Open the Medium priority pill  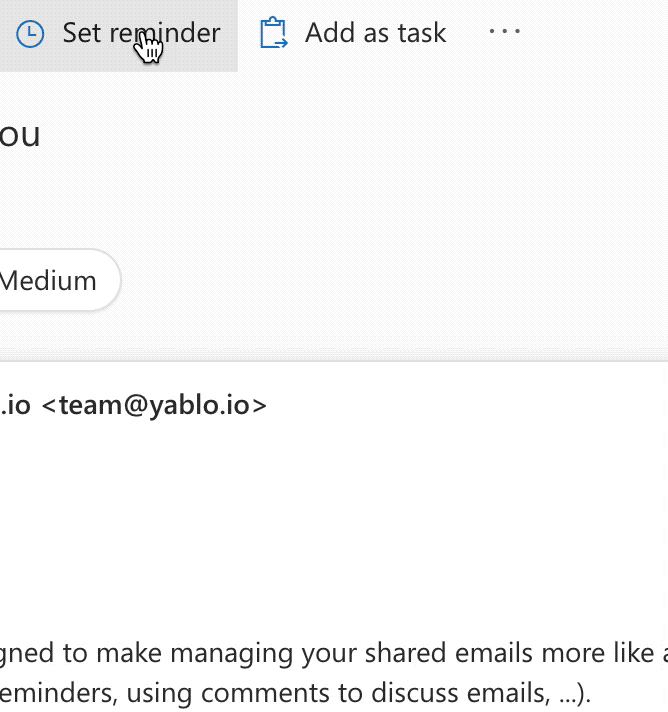(52, 281)
